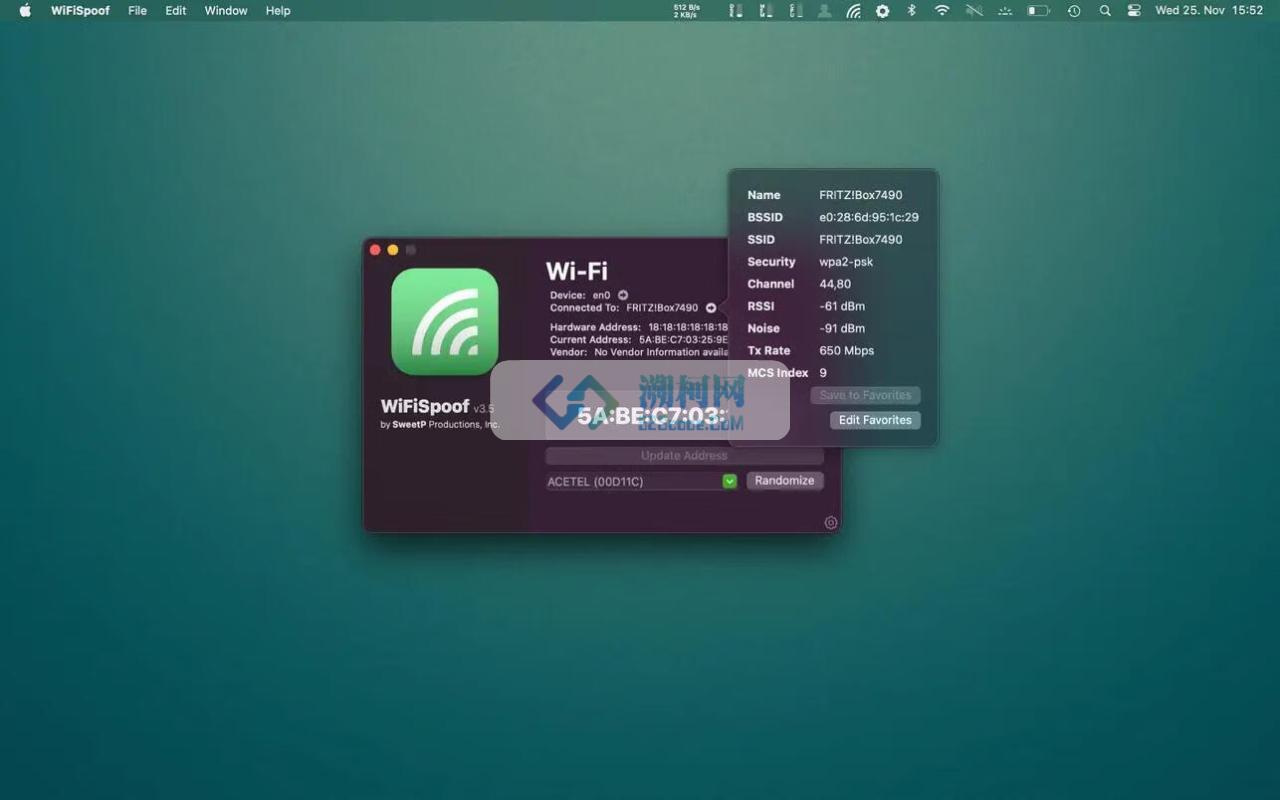The width and height of the screenshot is (1280, 800).
Task: Click the BSSID value e0:28:6d:95:1c:29
Action: 869,217
